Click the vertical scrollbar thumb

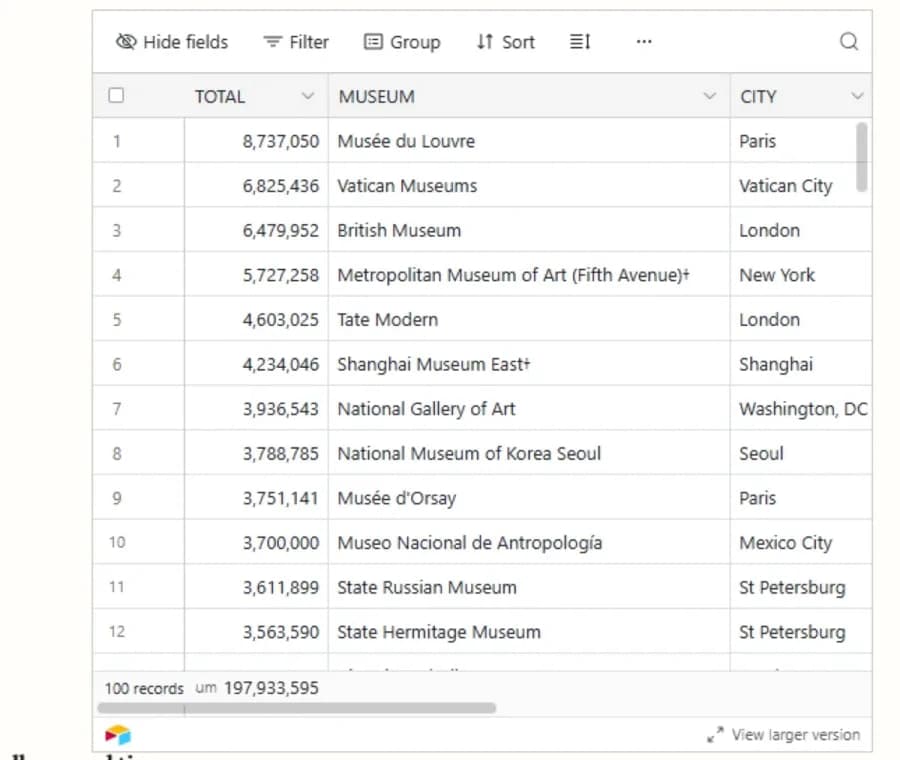click(x=862, y=157)
